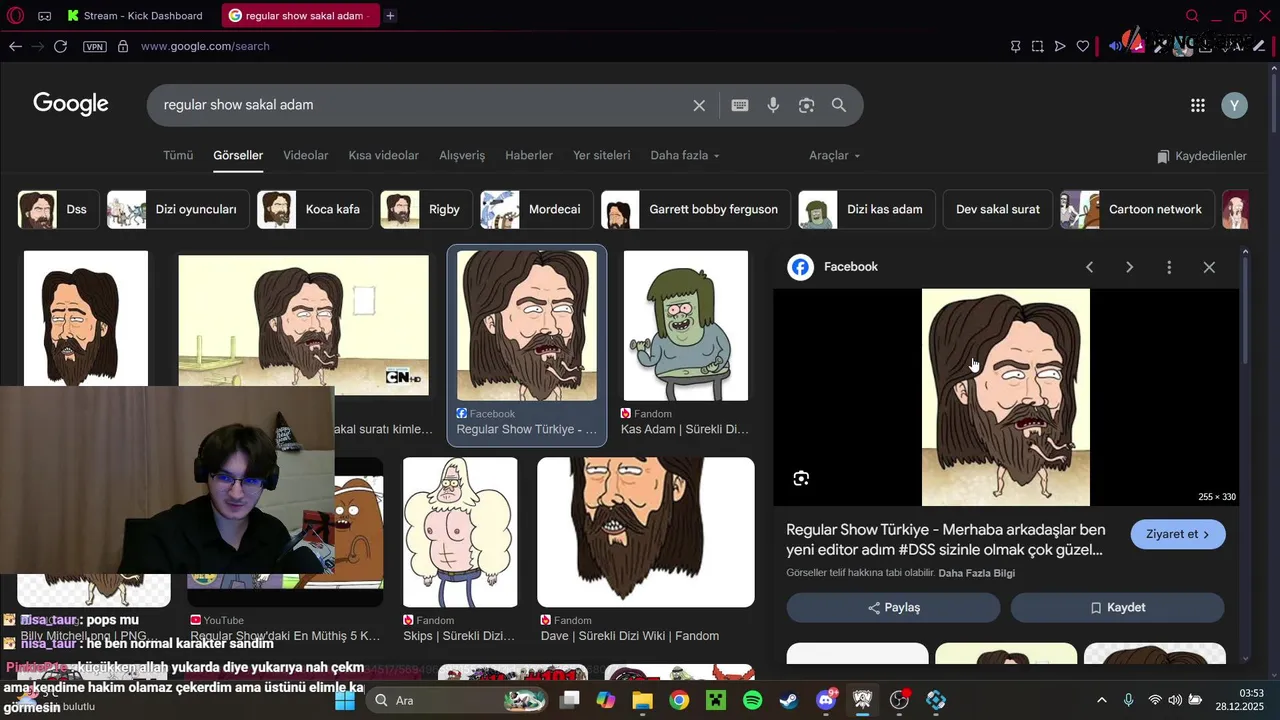Image resolution: width=1280 pixels, height=720 pixels.
Task: Open the on-screen keyboard input tool
Action: (x=740, y=105)
